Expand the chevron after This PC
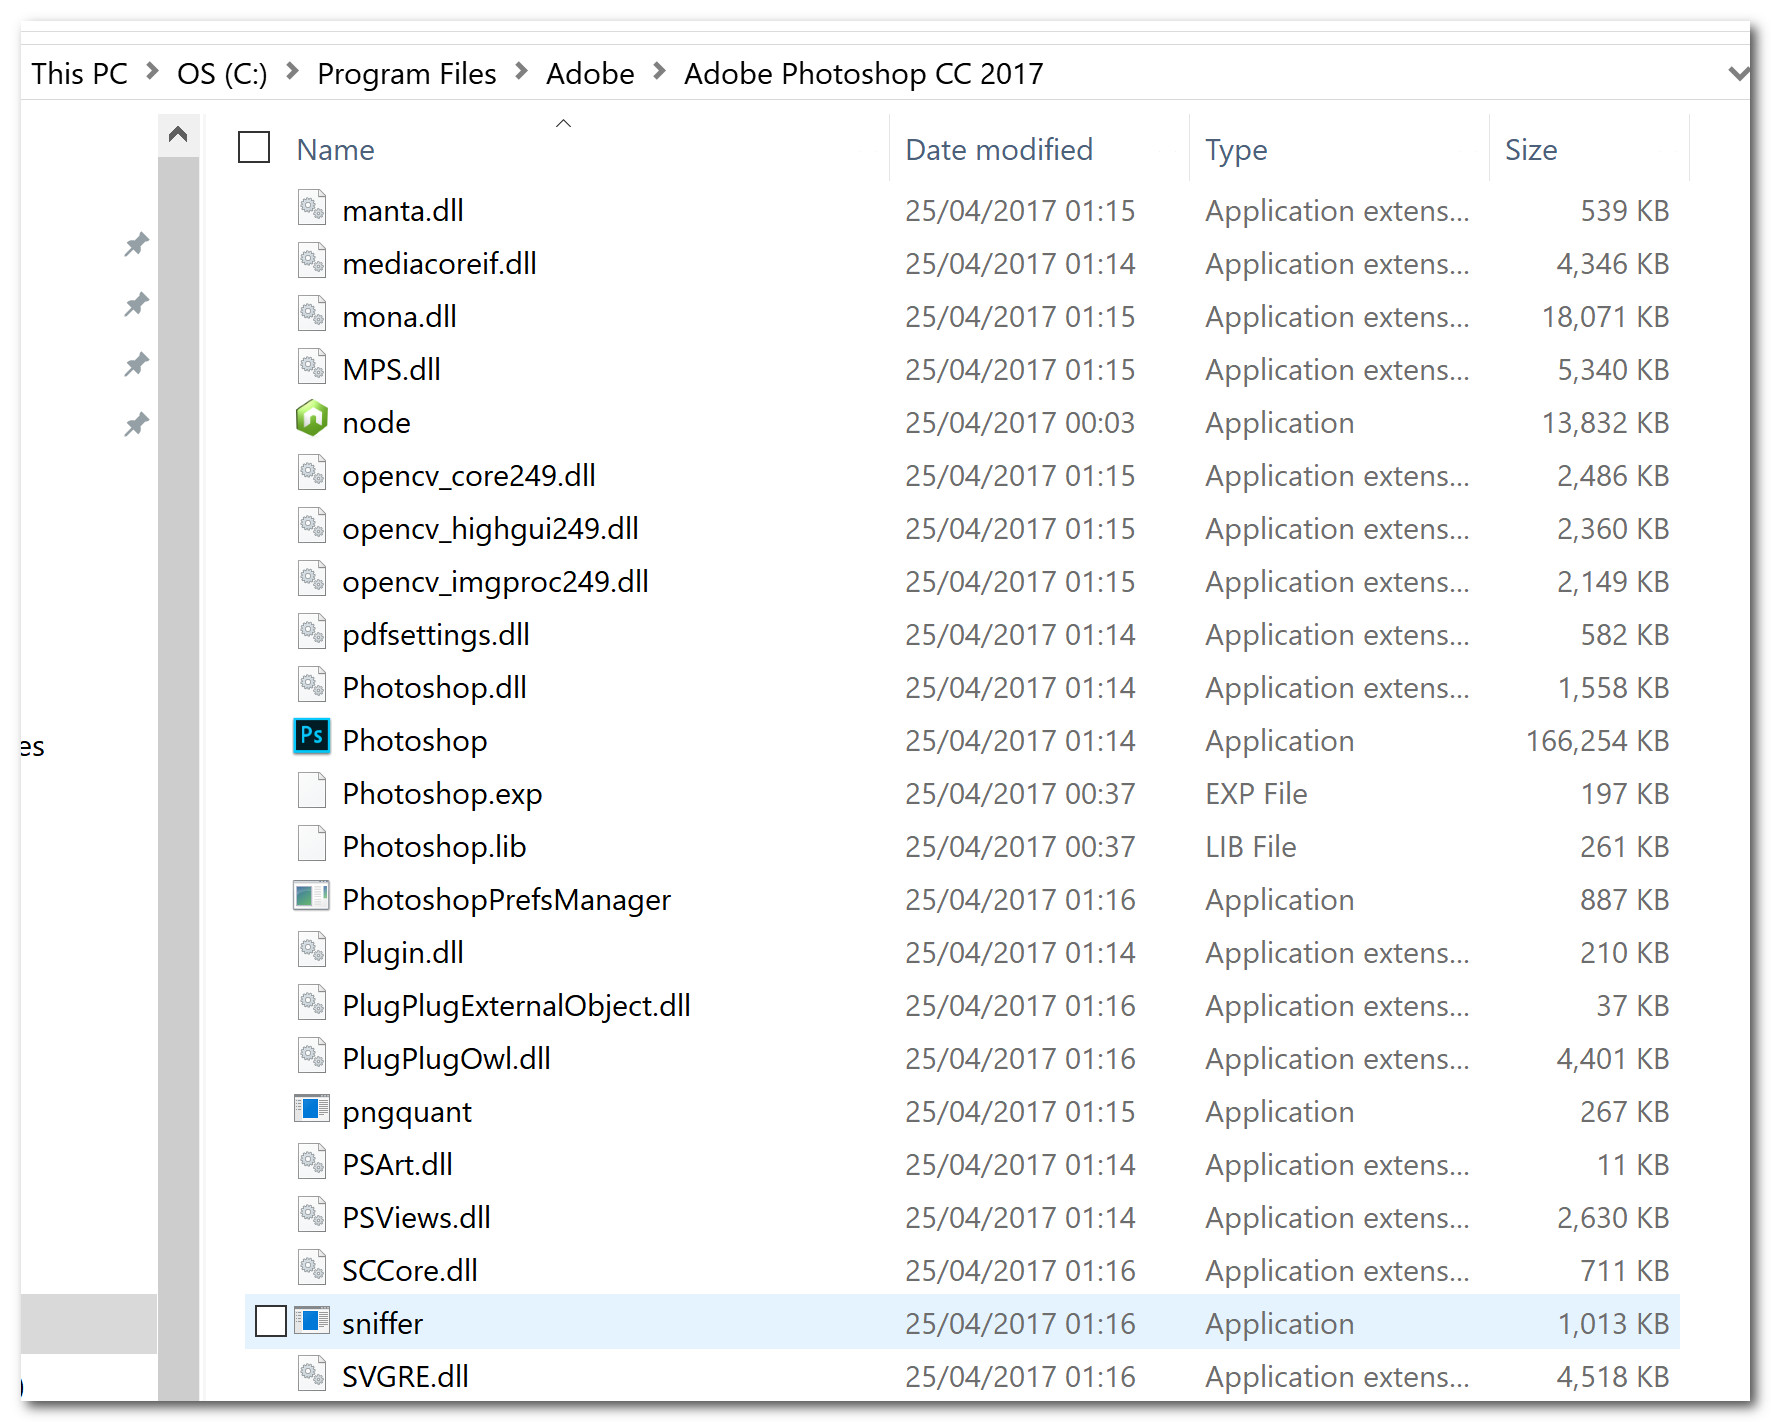Image resolution: width=1771 pixels, height=1422 pixels. [x=153, y=71]
